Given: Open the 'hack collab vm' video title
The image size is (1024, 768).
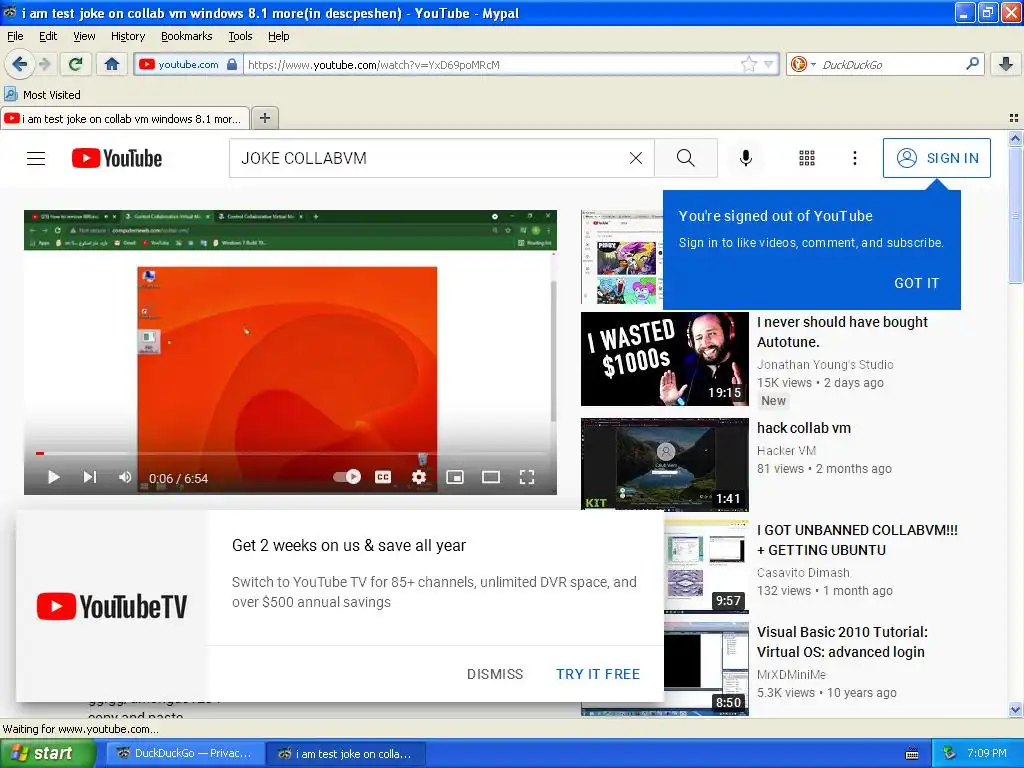Looking at the screenshot, I should (804, 428).
